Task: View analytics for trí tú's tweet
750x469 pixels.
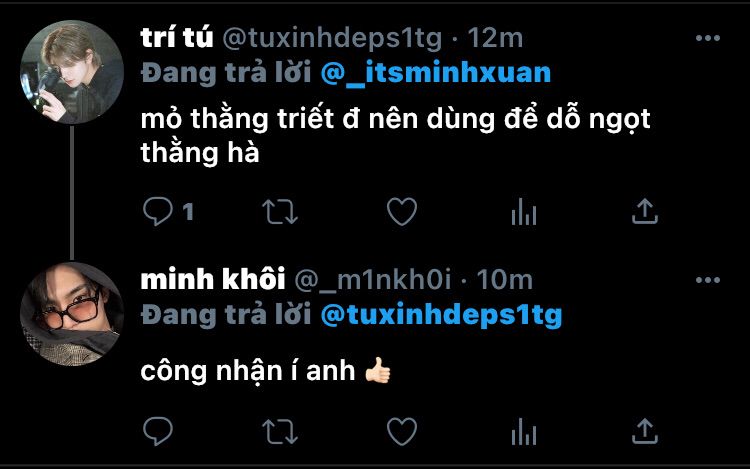Action: click(524, 211)
